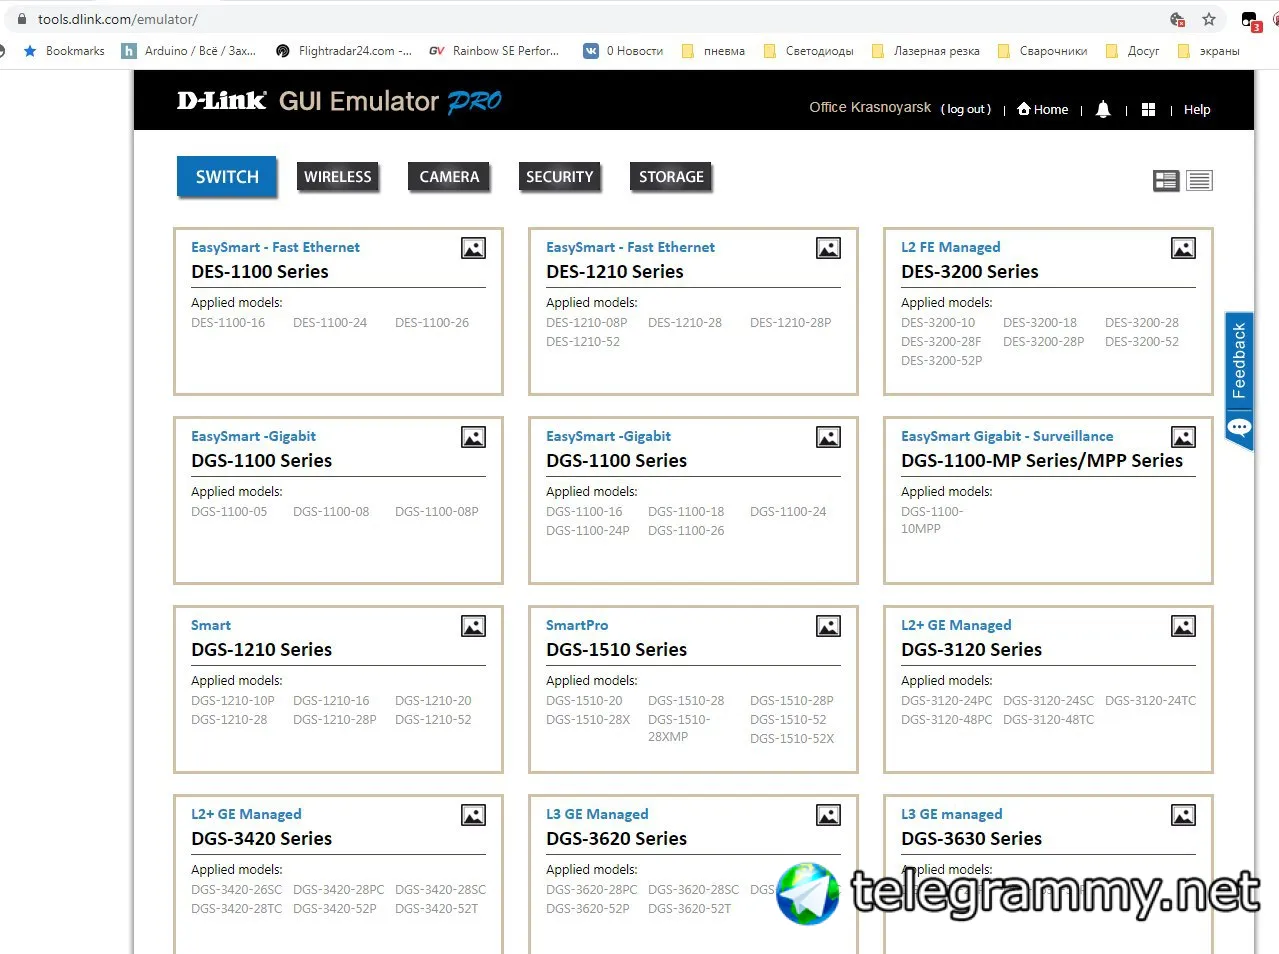This screenshot has width=1279, height=954.
Task: Open DGS-3120-48TC model link
Action: click(x=1049, y=720)
